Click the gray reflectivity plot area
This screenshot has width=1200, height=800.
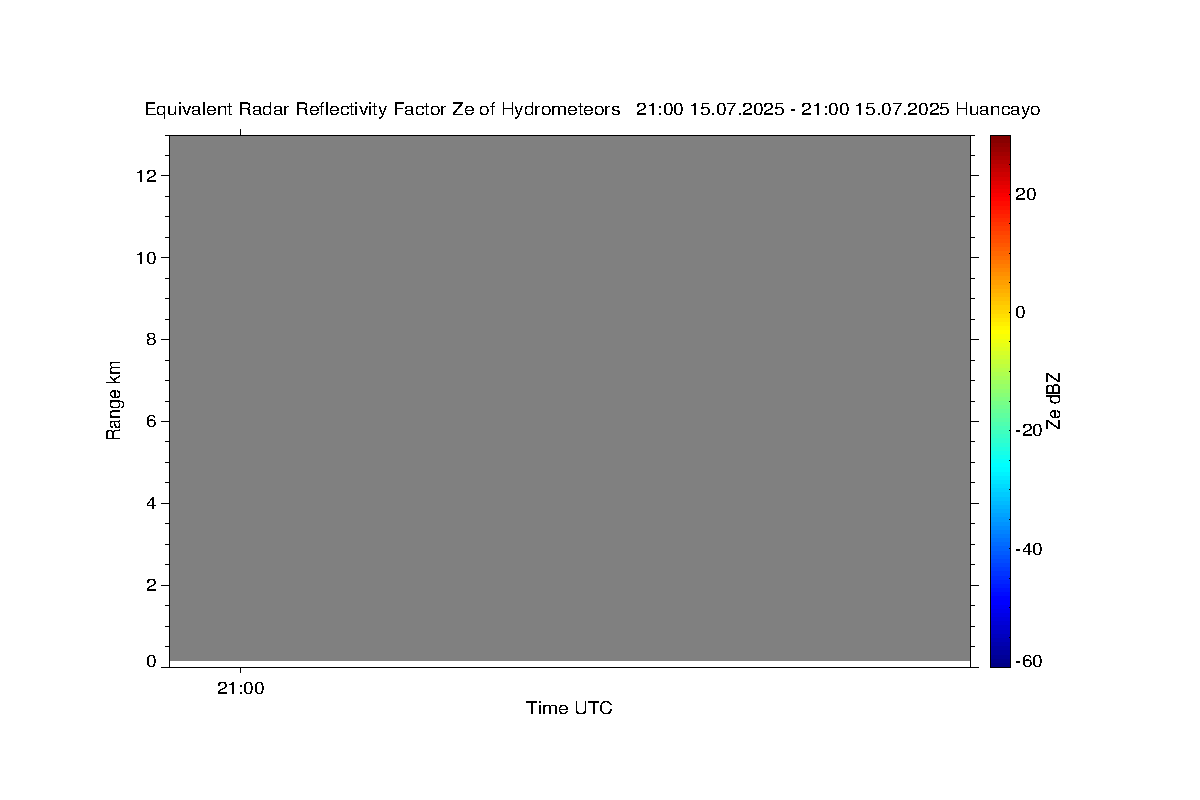570,398
